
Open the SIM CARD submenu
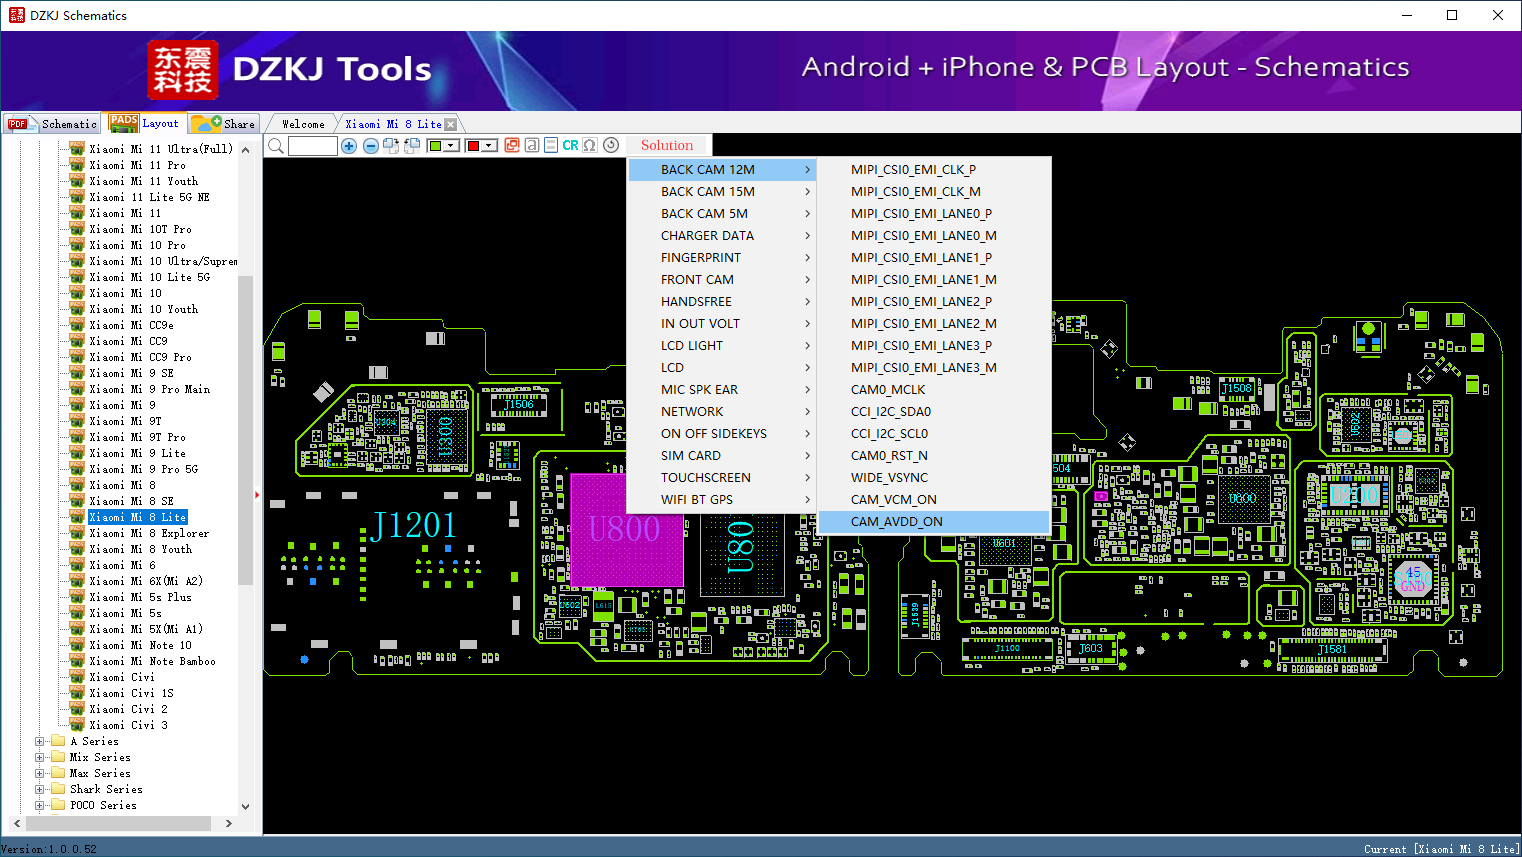tap(722, 456)
